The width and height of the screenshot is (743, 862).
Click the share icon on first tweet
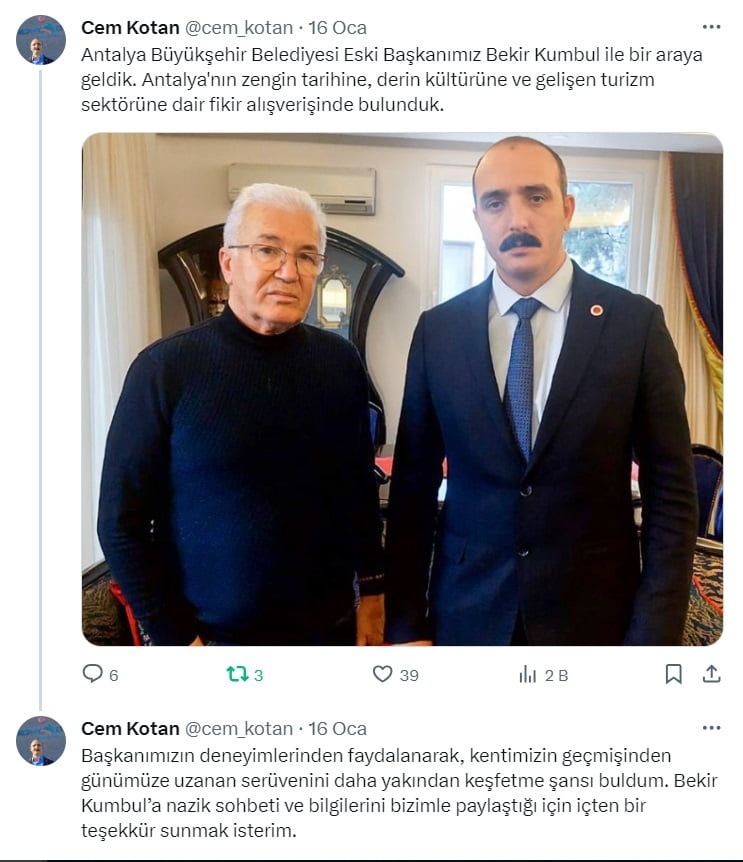click(x=711, y=674)
